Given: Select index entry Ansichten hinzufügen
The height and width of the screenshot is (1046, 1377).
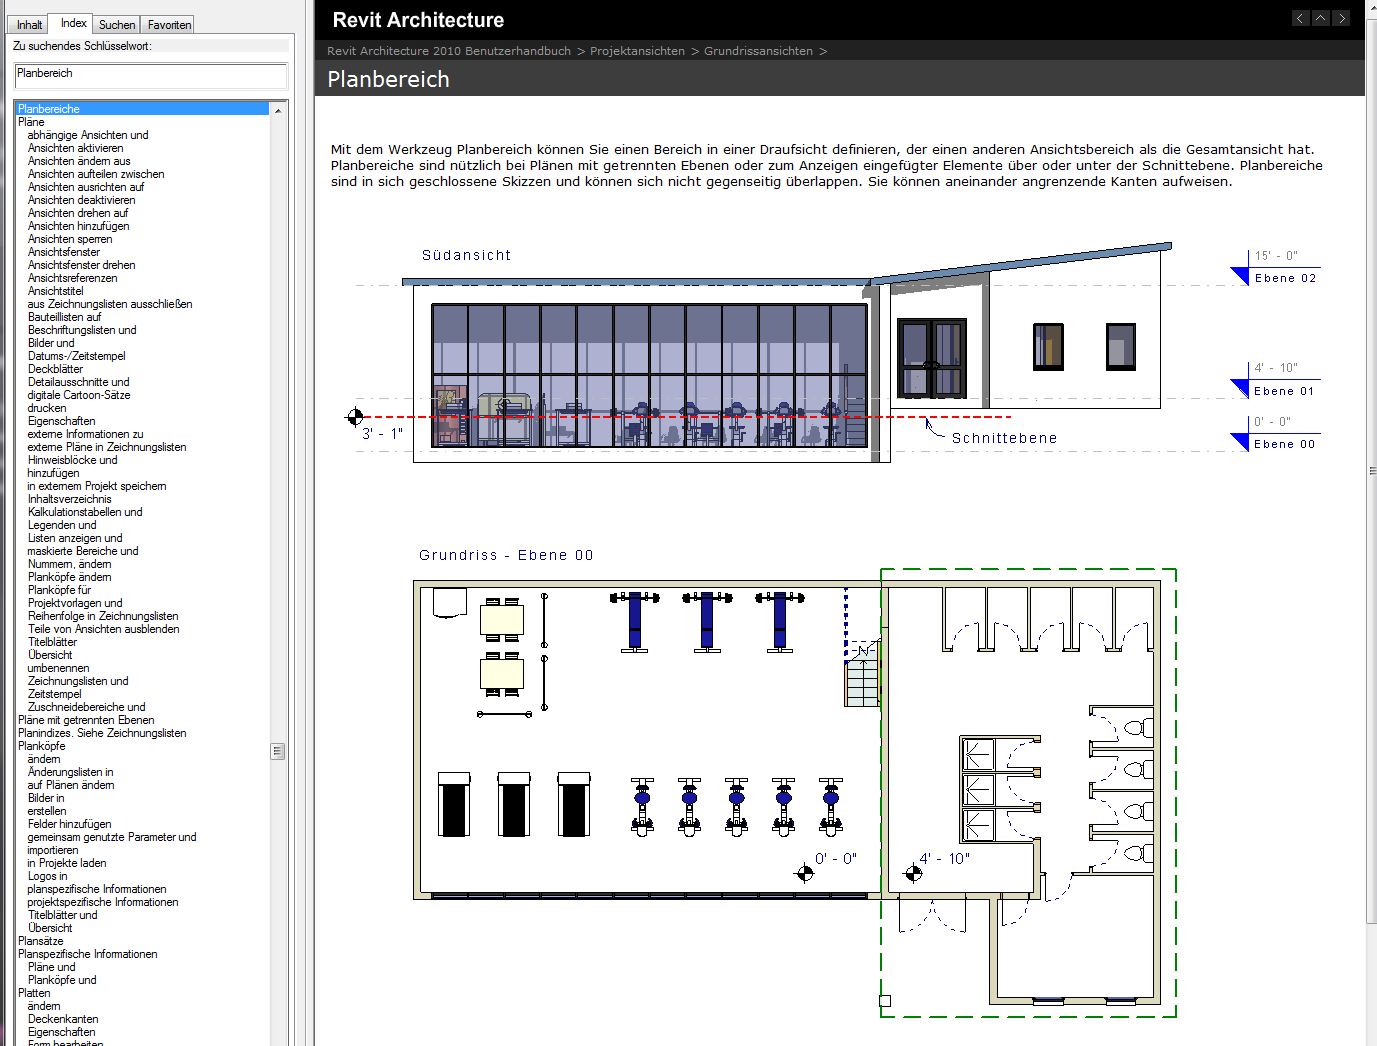Looking at the screenshot, I should pyautogui.click(x=79, y=226).
